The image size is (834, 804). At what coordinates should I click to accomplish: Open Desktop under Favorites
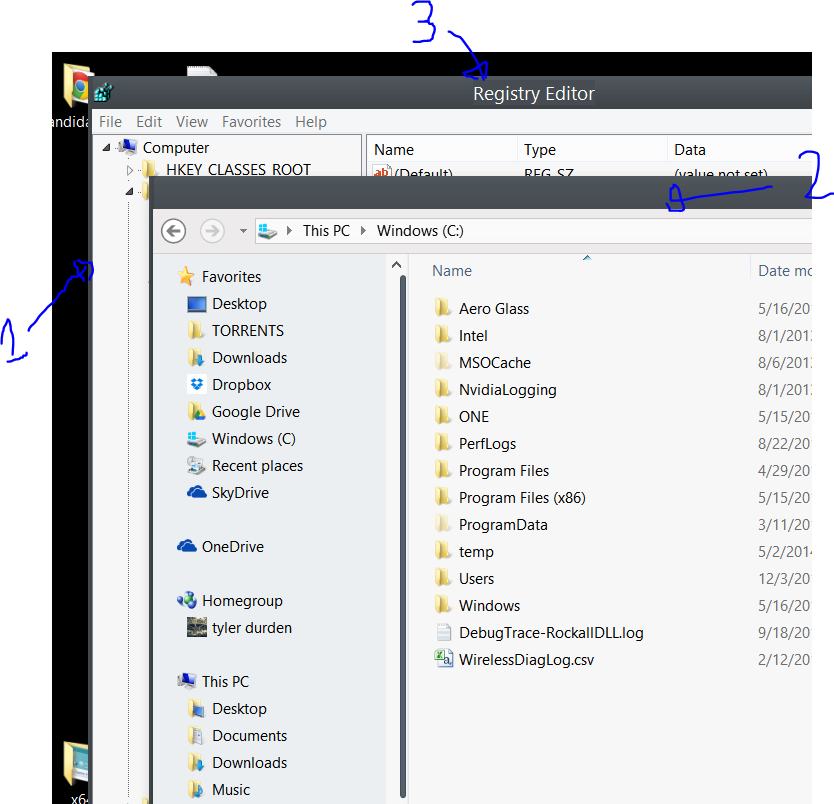(239, 304)
